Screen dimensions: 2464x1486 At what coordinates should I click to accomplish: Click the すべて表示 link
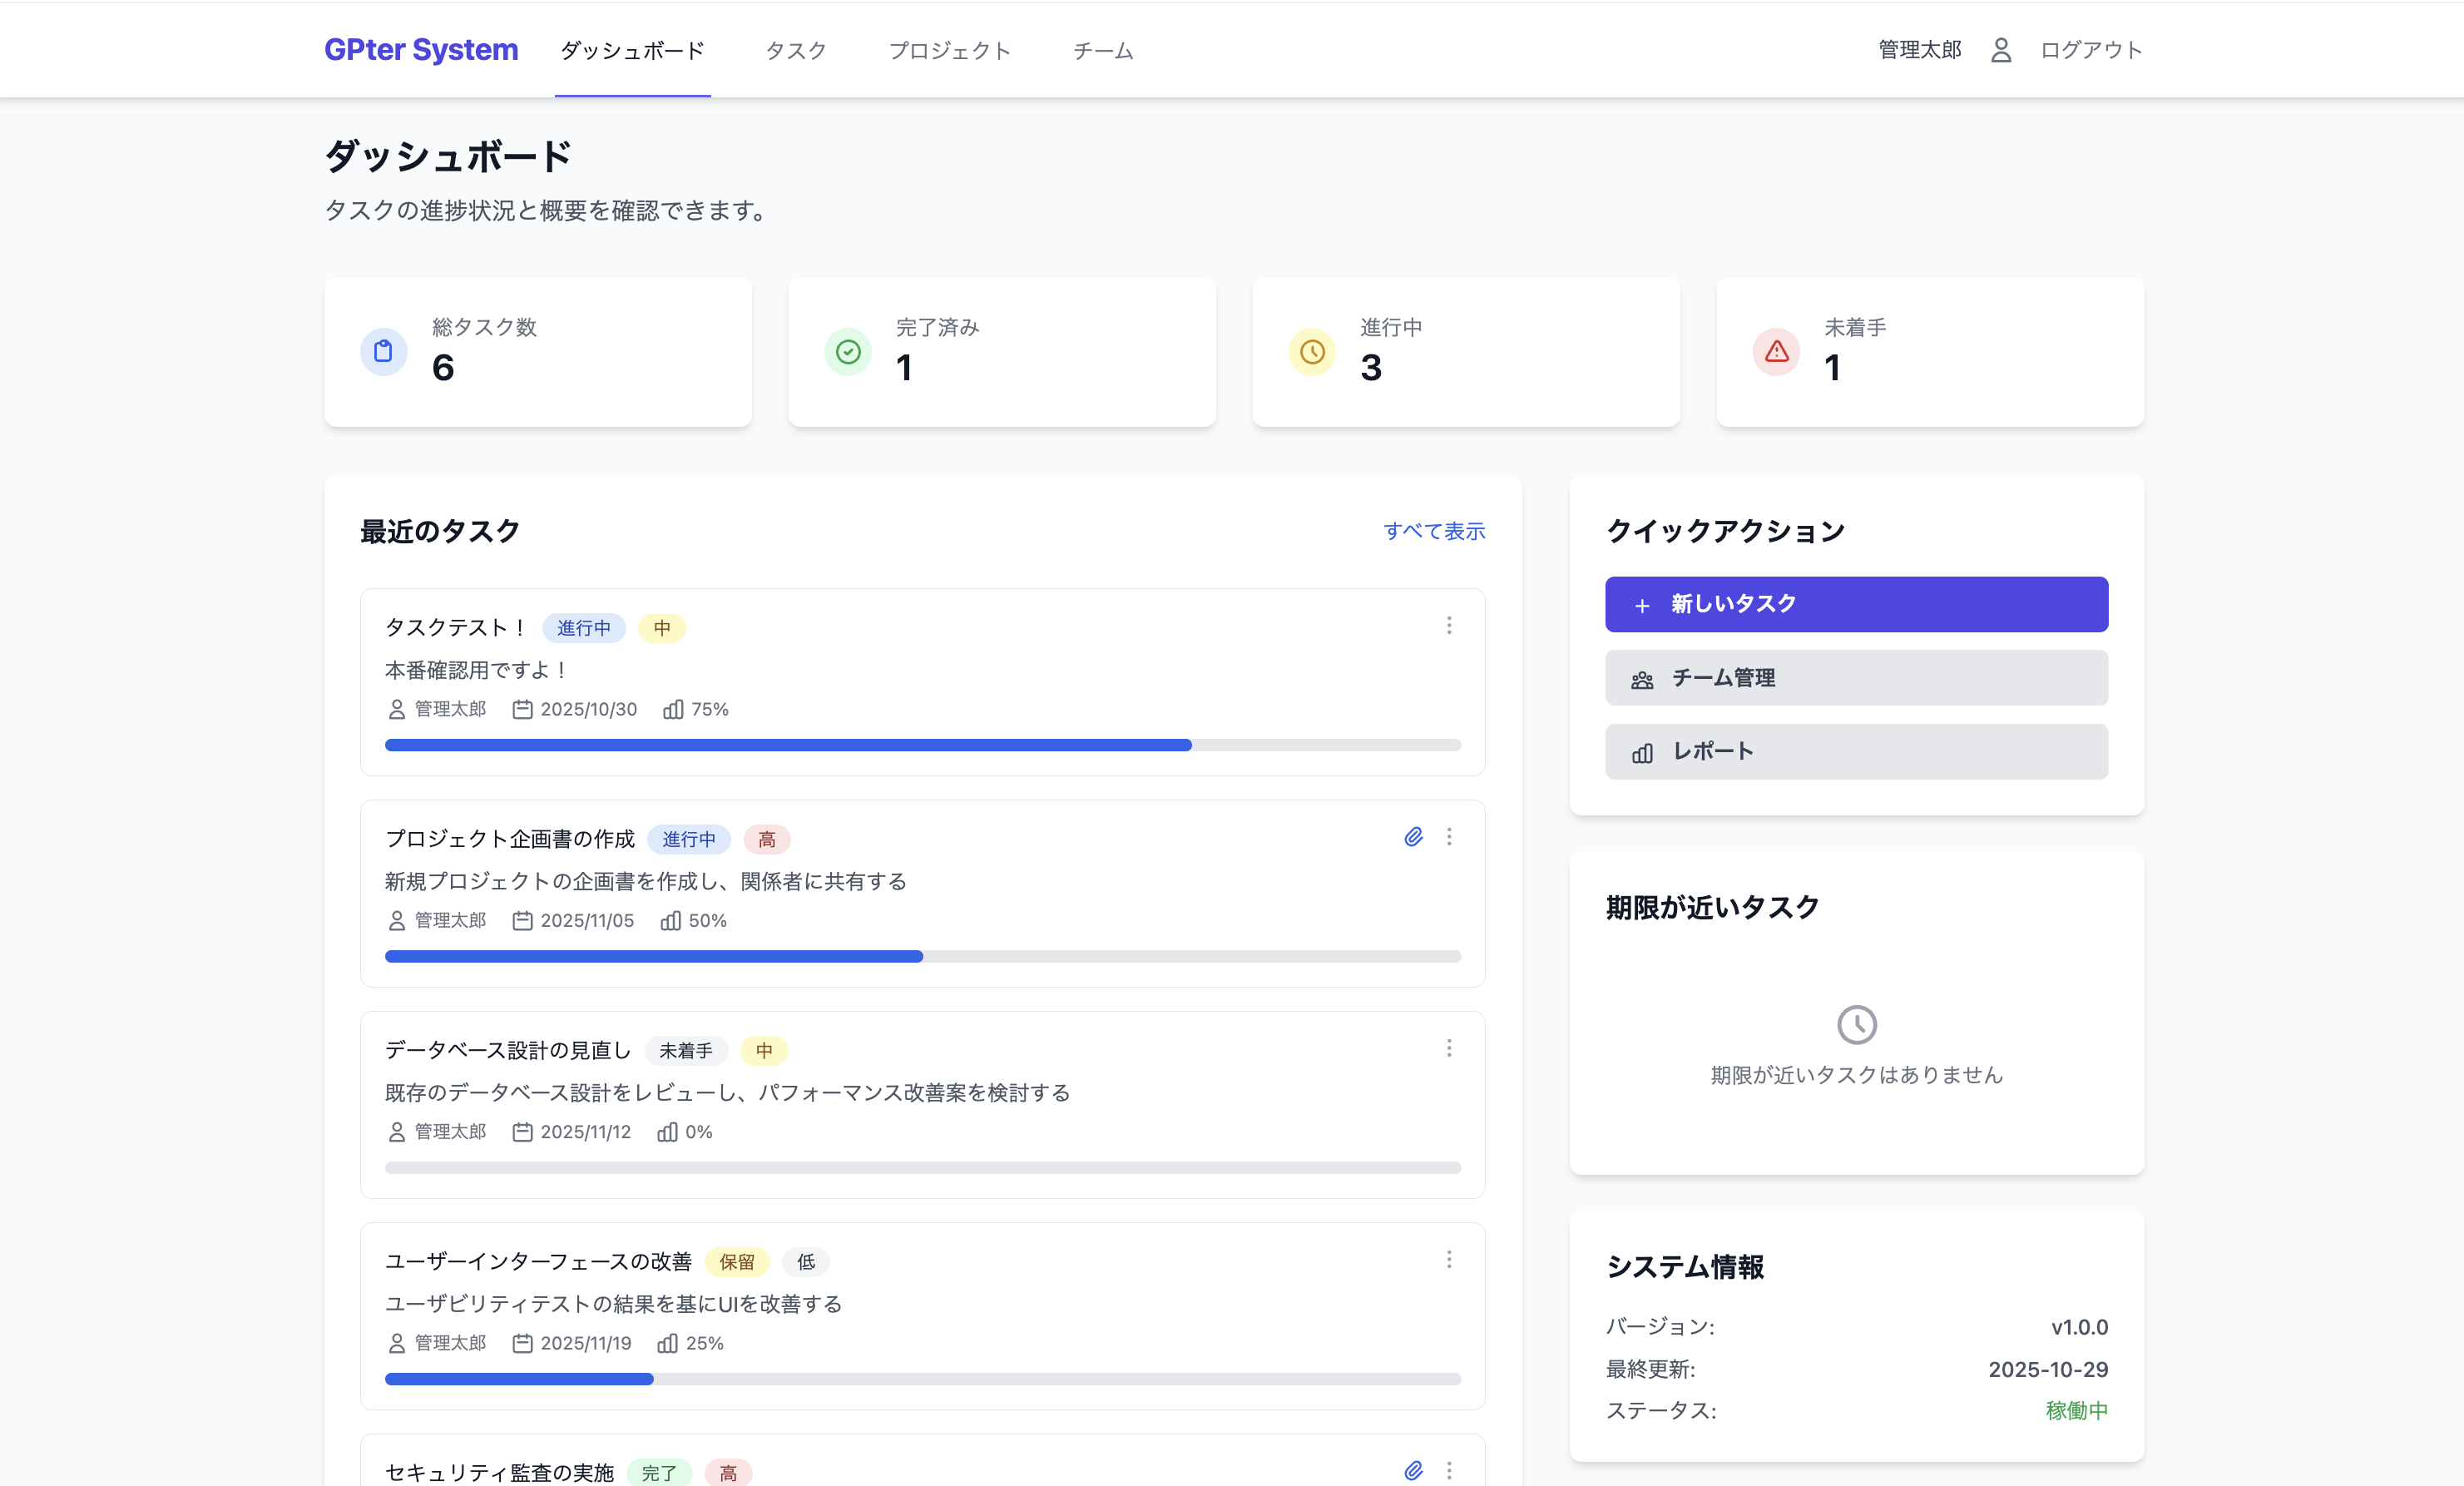1434,531
